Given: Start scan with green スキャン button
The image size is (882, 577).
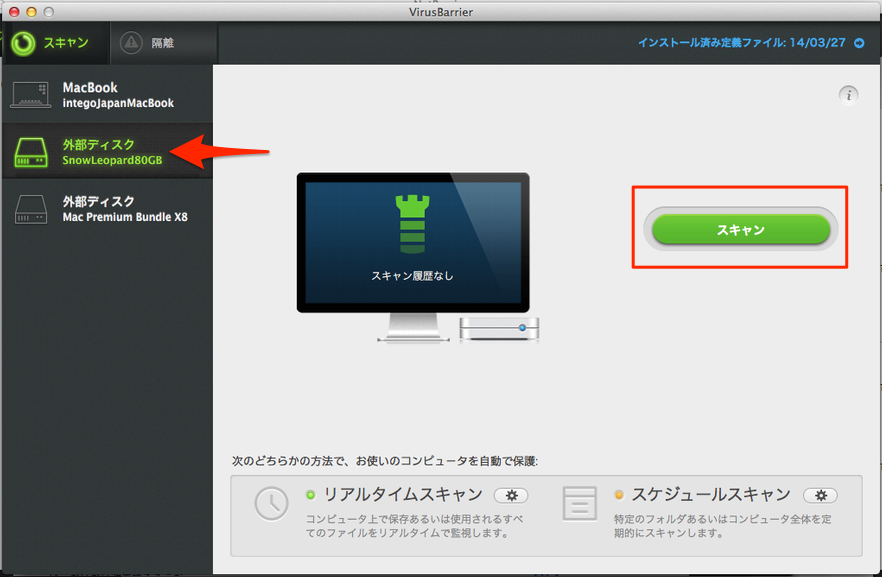Looking at the screenshot, I should click(741, 229).
